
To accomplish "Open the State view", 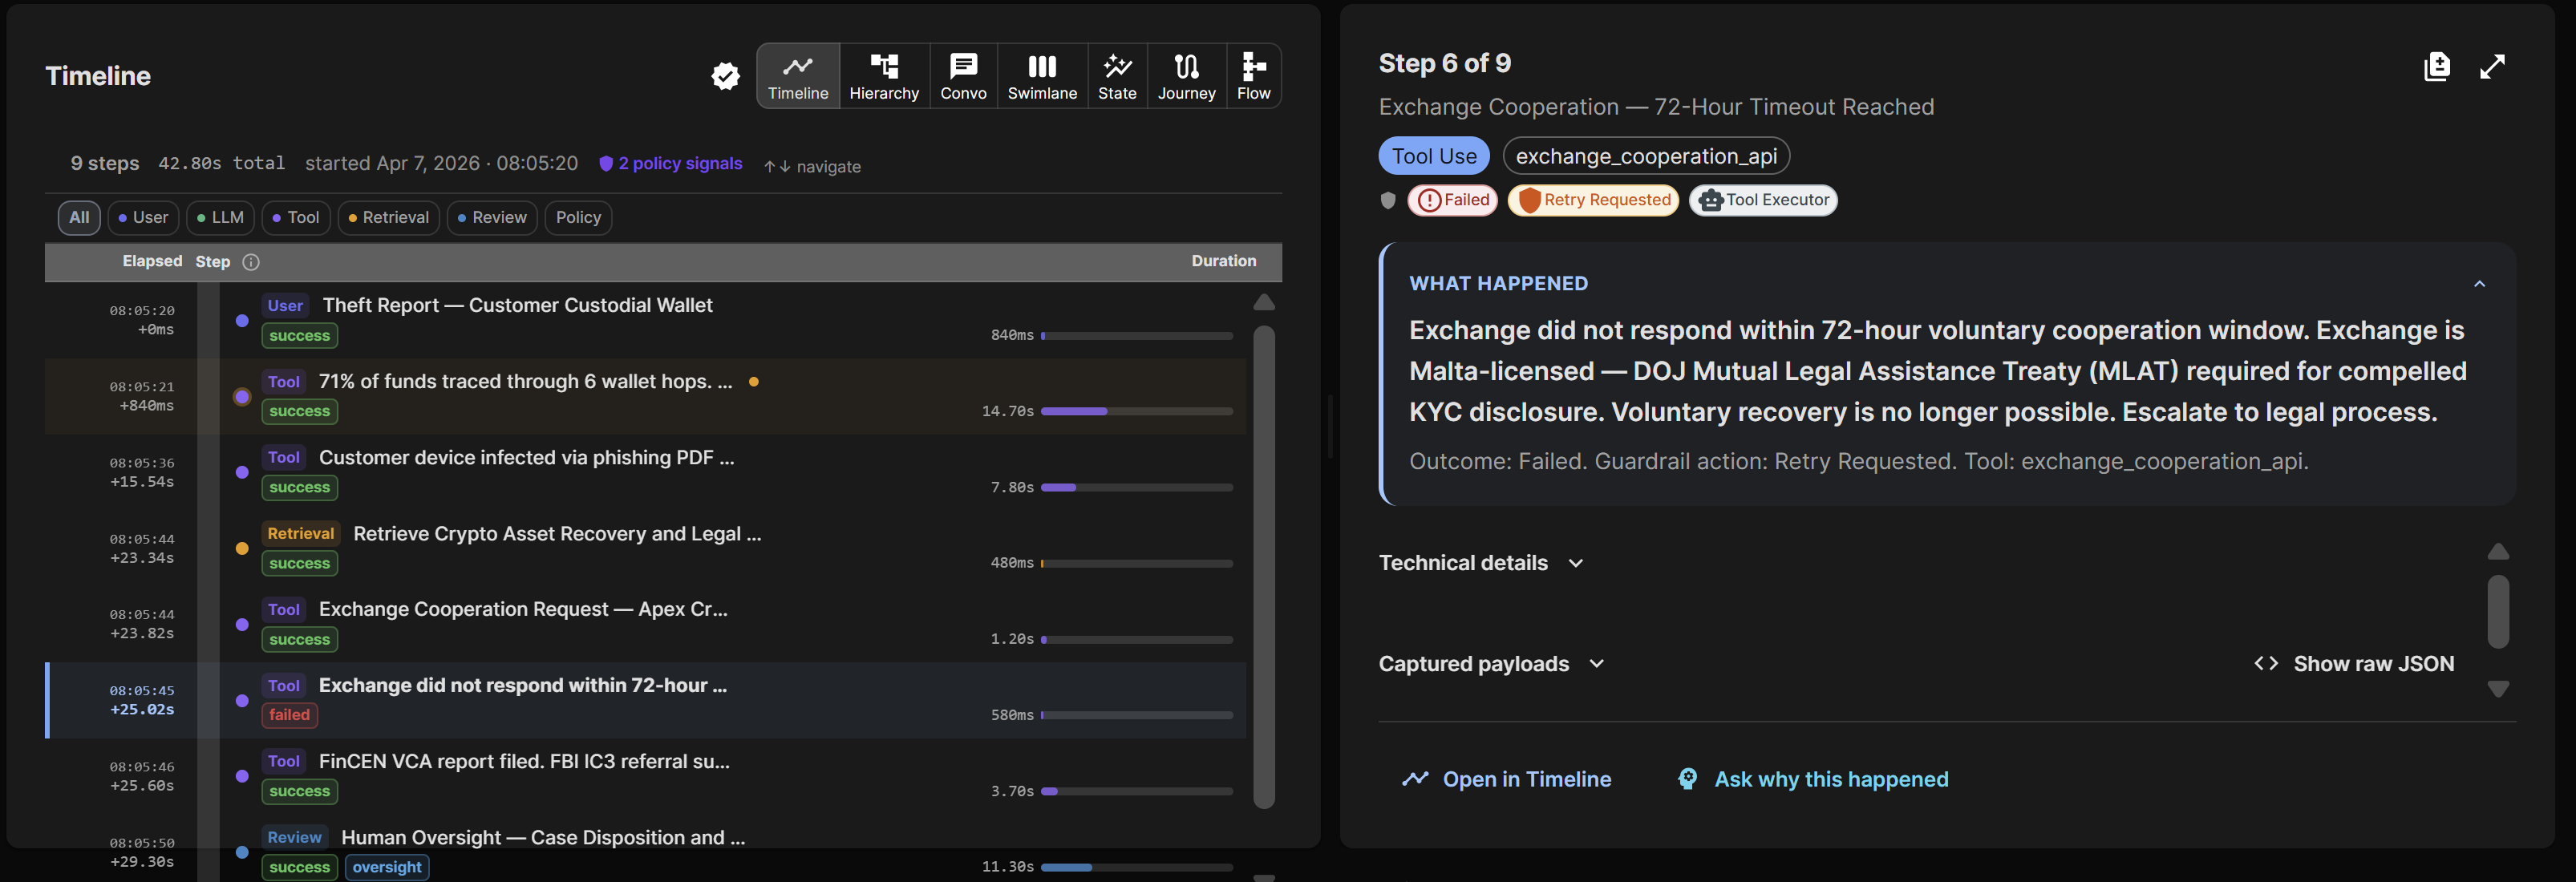I will tap(1117, 76).
